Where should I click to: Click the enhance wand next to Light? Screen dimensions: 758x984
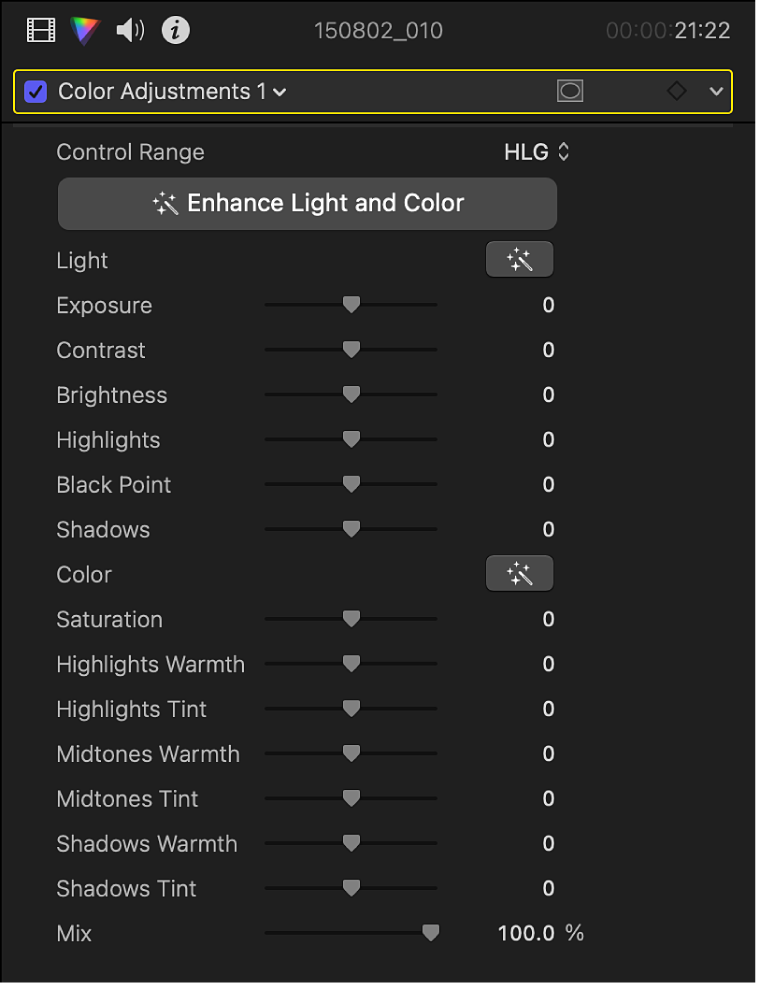click(x=519, y=258)
